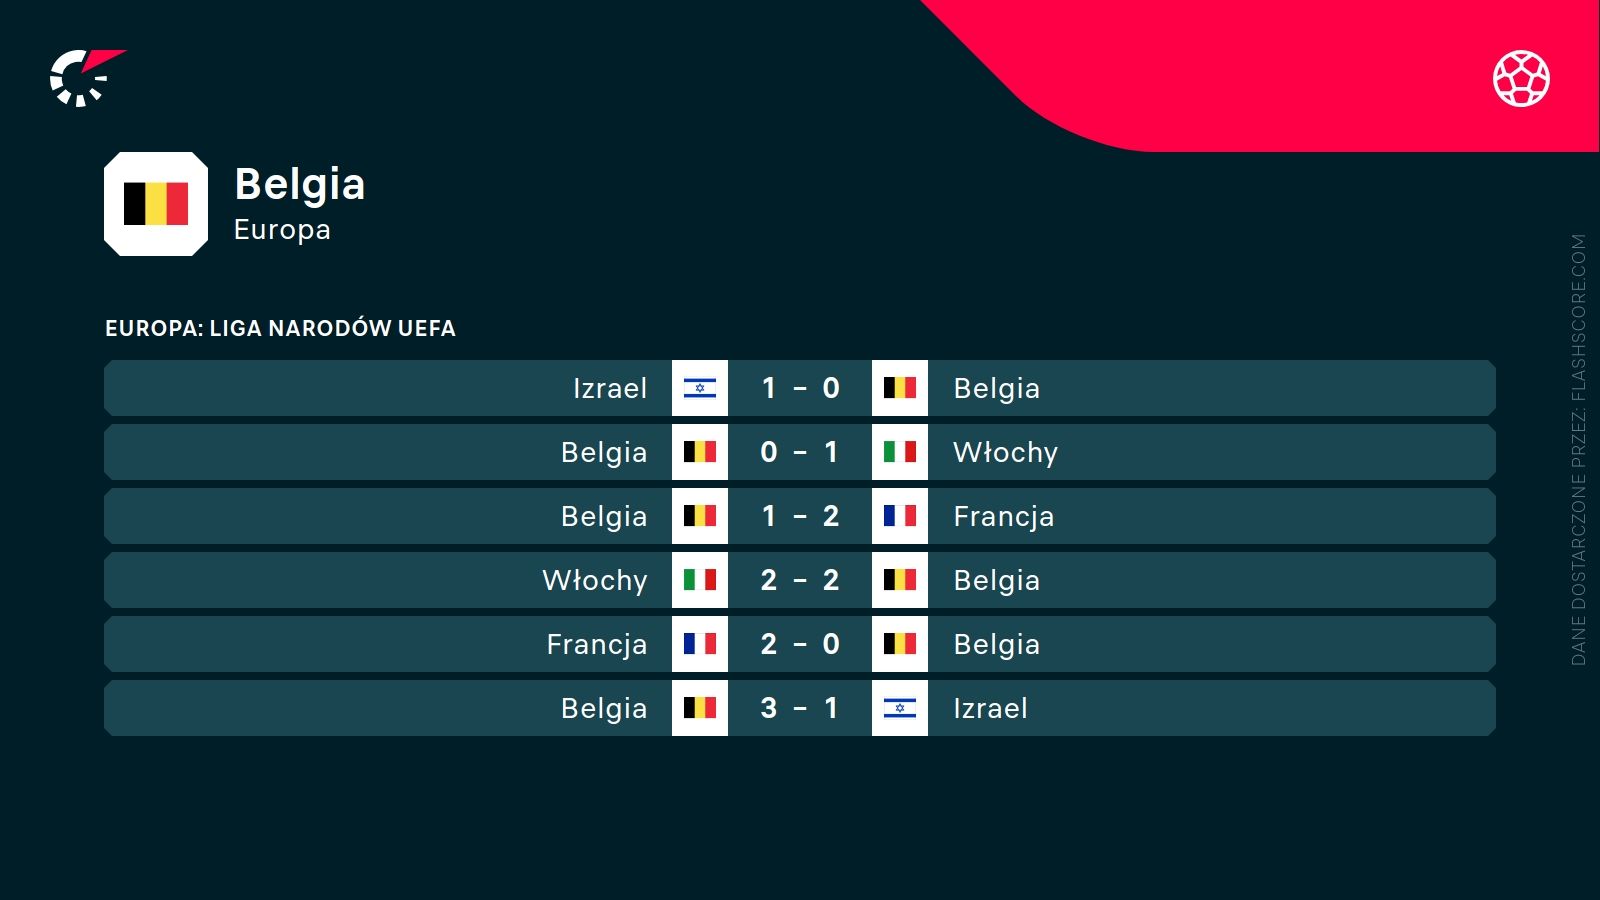Screen dimensions: 1600x900
Task: Click the 3 - 1 score for Belgia vs Izrael
Action: (x=800, y=708)
